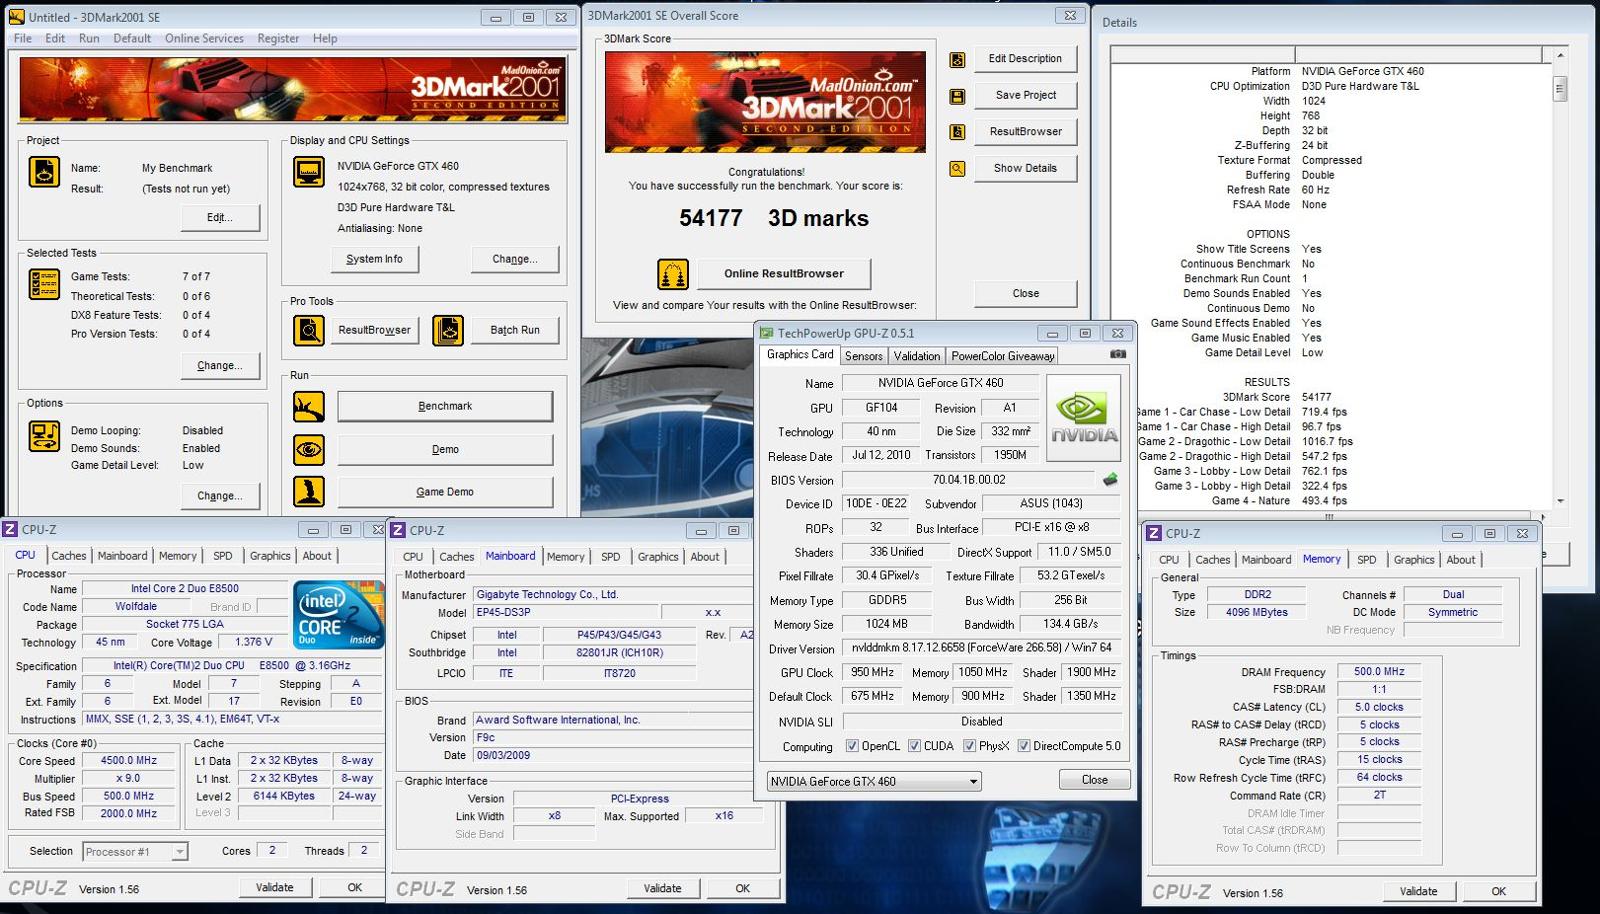
Task: Open Graphics tab in the mainboard CPU-Z window
Action: (x=658, y=557)
